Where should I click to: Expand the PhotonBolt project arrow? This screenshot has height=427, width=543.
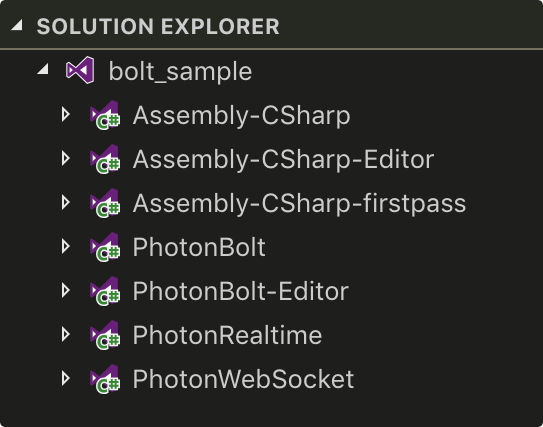click(x=65, y=247)
